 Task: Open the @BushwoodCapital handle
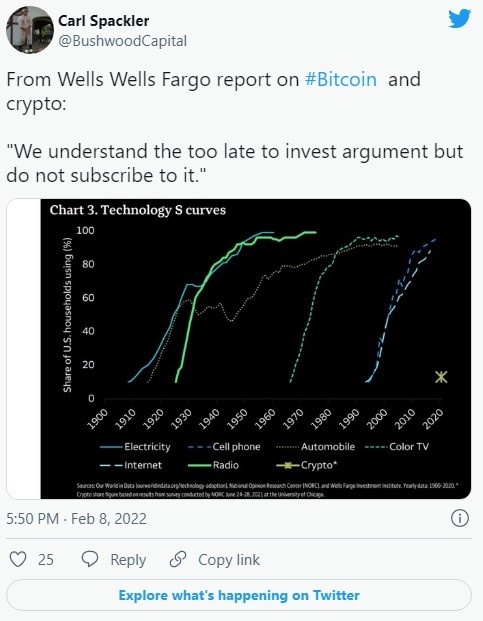(x=123, y=41)
